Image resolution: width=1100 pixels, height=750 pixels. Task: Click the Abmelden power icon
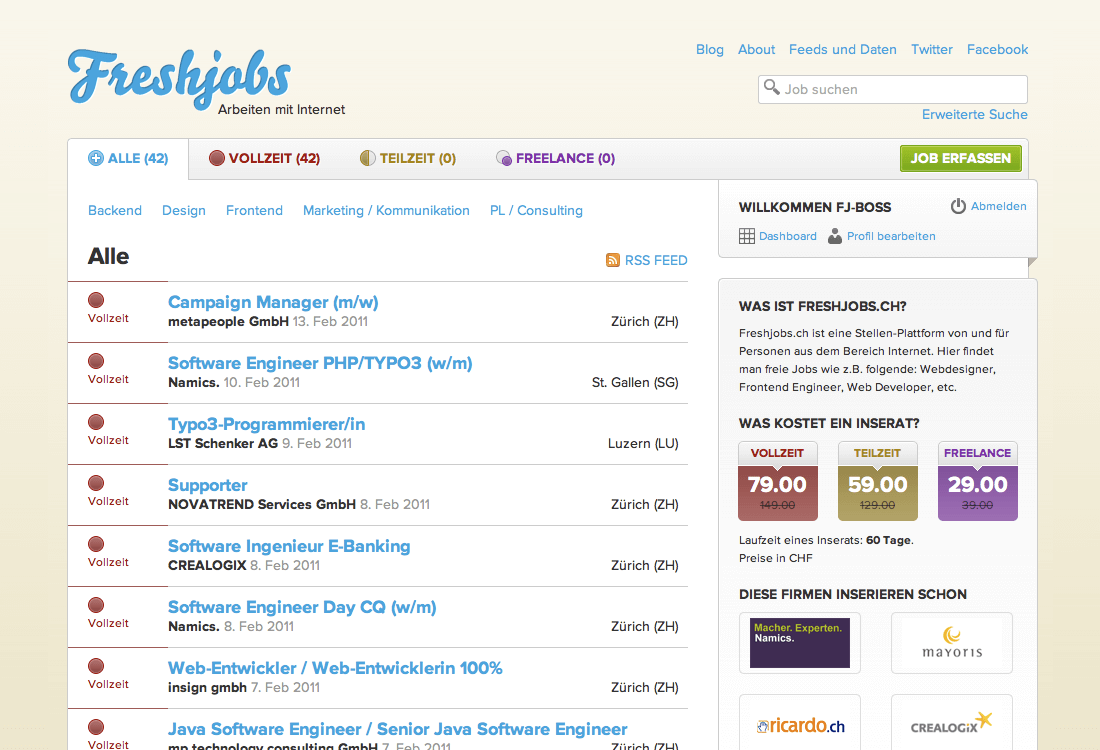(958, 206)
